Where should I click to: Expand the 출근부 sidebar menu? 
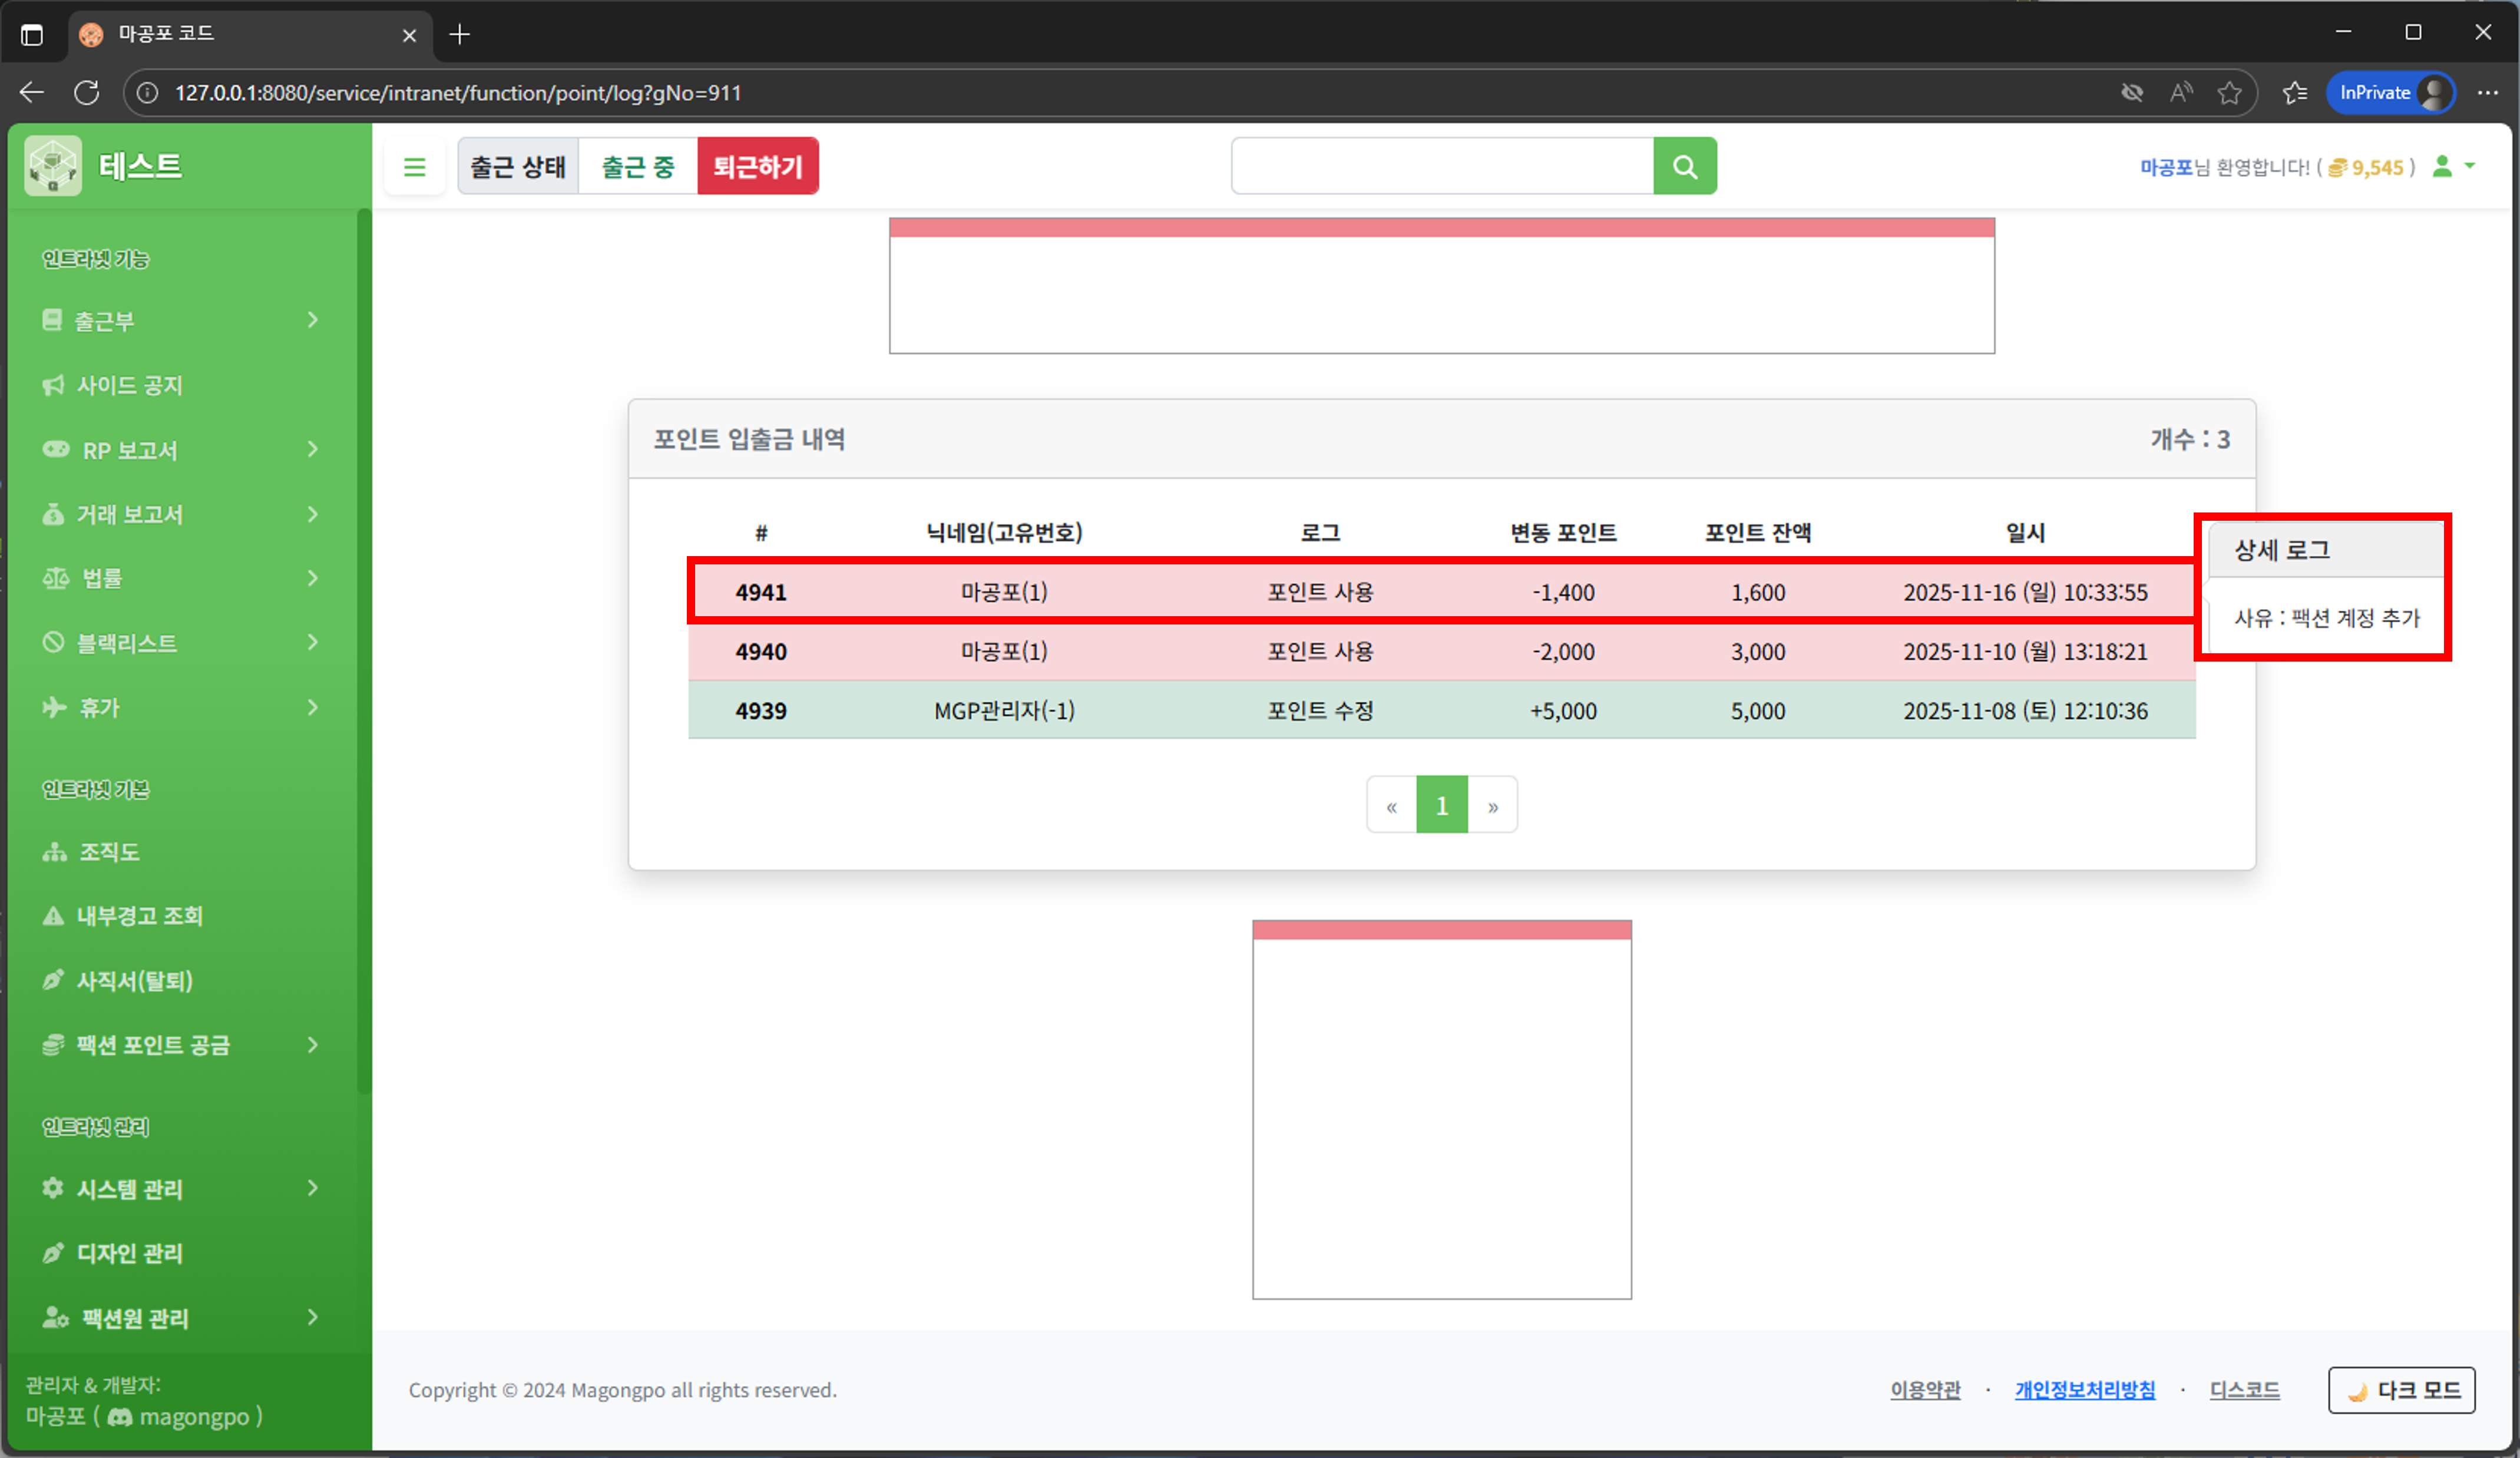pos(180,320)
